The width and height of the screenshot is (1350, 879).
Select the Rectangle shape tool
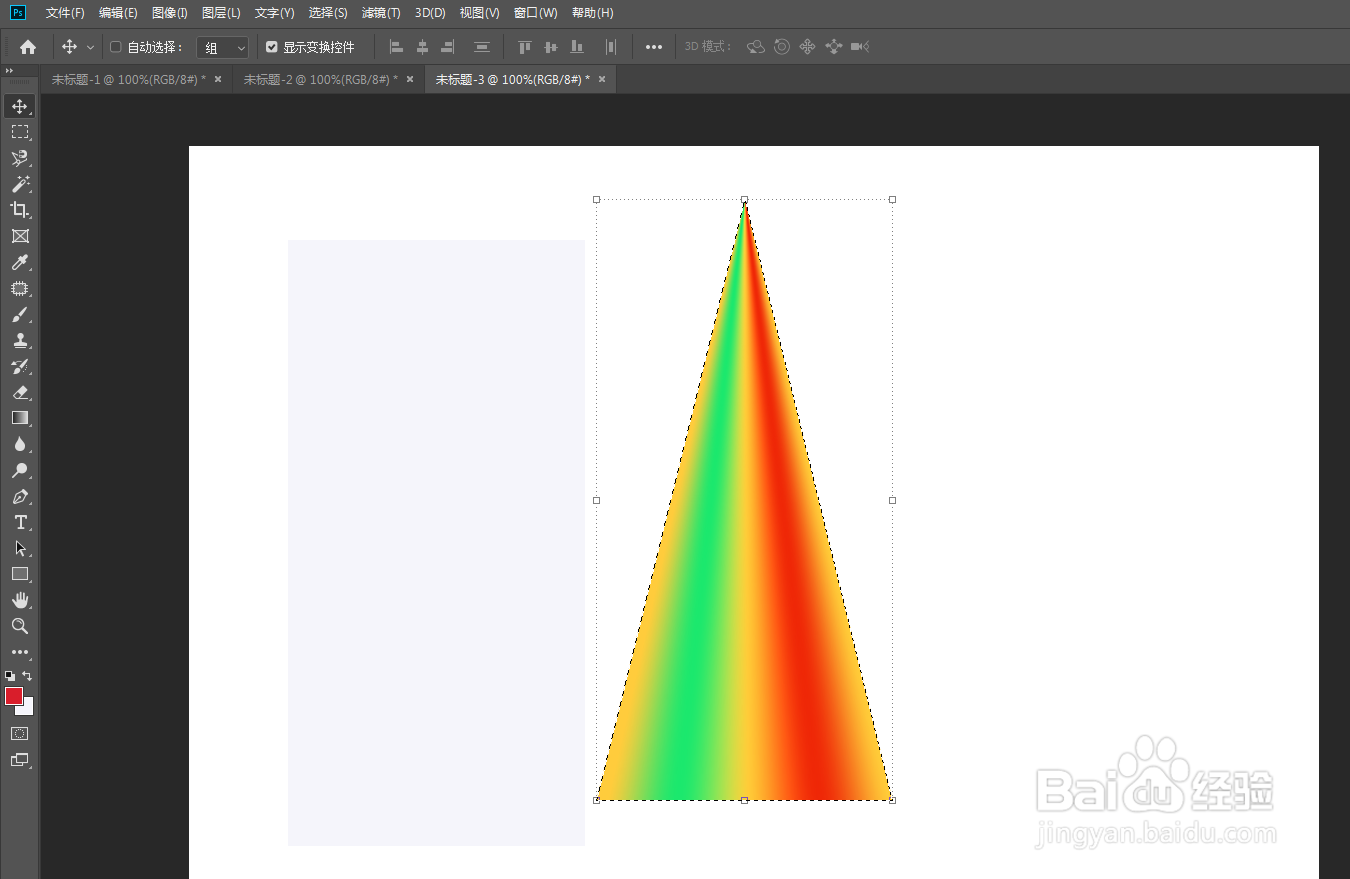click(20, 574)
